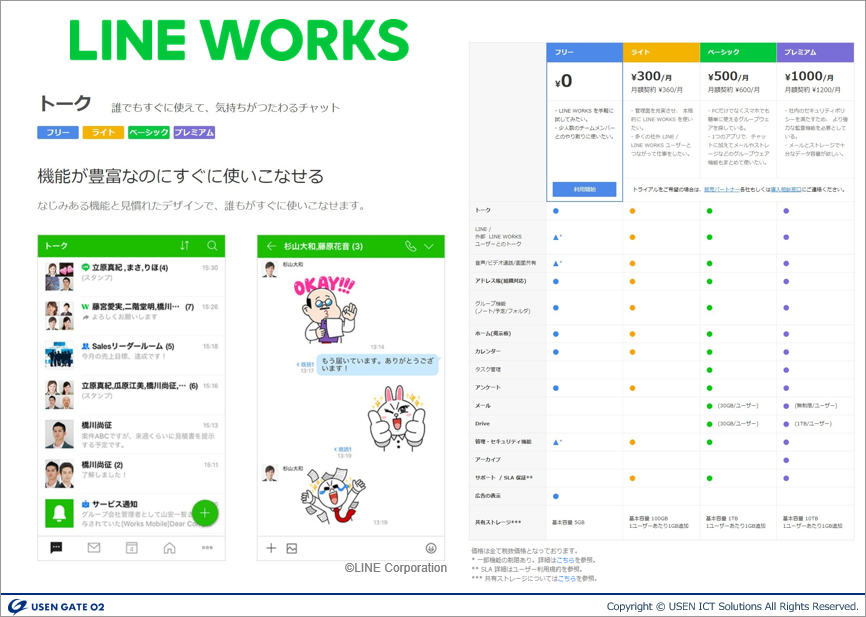Click the purple プレミアム badge under トーク heading
Viewport: 866px width, 617px height.
pos(194,133)
